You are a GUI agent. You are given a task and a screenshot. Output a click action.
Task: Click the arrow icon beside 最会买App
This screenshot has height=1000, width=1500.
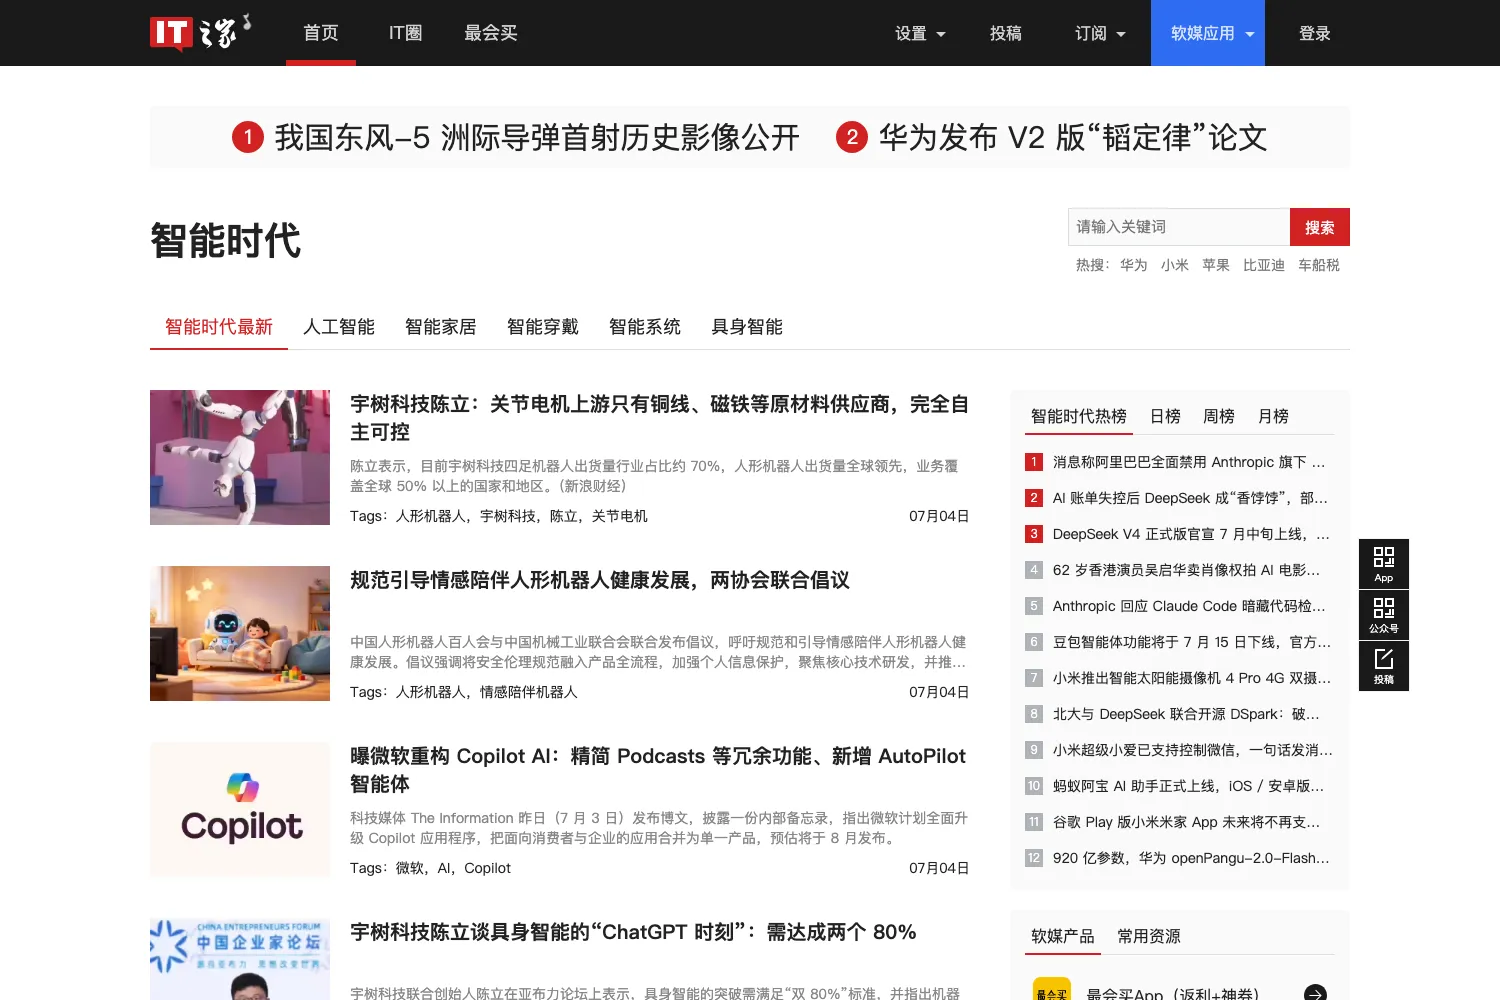1316,993
